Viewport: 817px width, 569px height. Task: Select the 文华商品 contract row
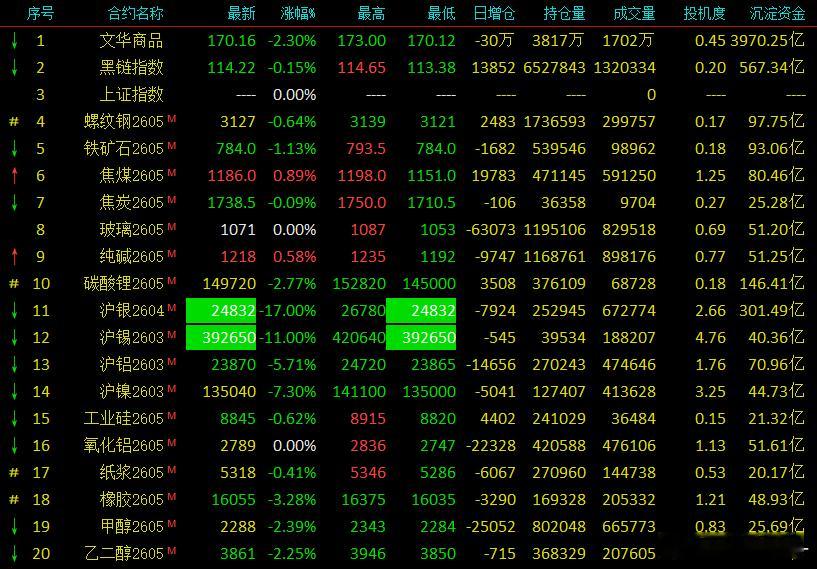click(408, 41)
